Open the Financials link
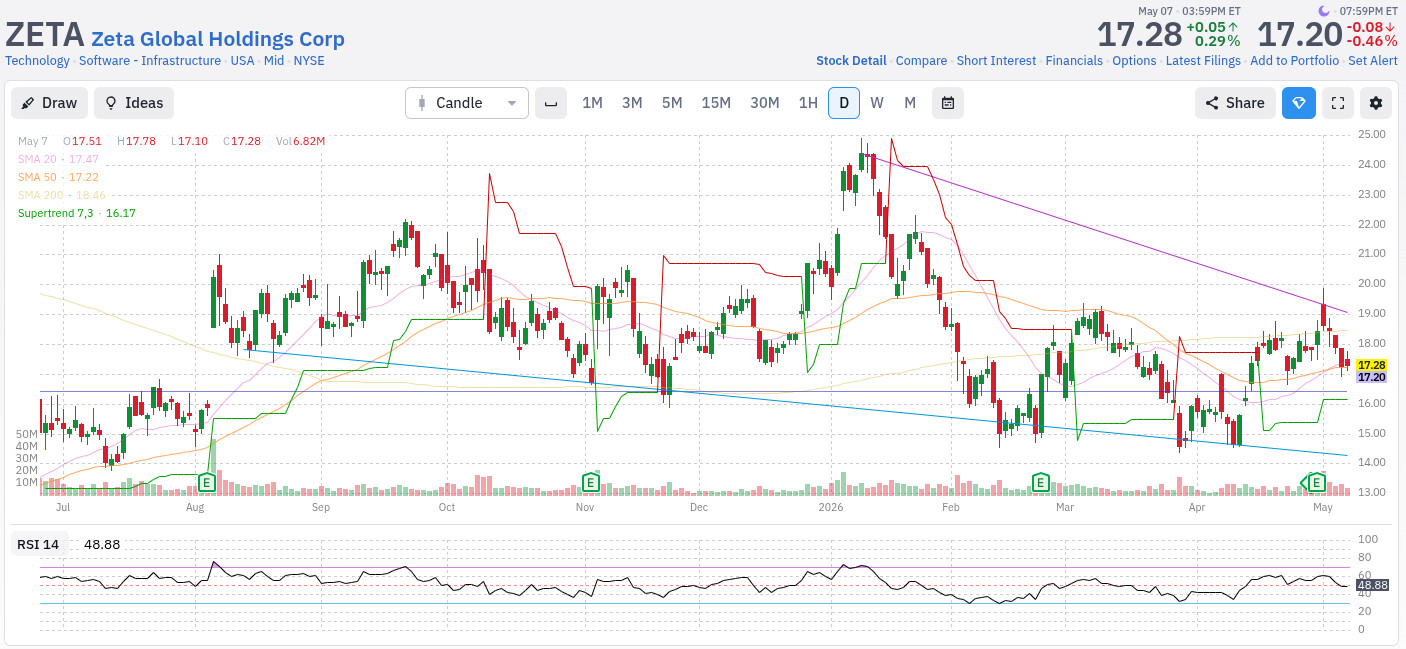Screen dimensions: 1406x649 [x=1074, y=61]
